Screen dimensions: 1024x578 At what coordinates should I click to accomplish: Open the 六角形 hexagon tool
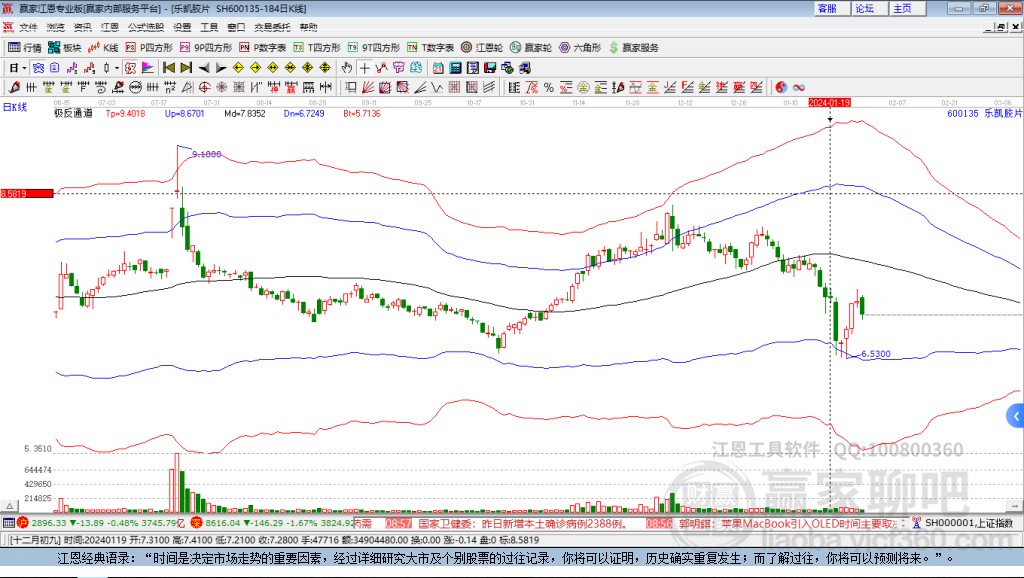coord(580,48)
